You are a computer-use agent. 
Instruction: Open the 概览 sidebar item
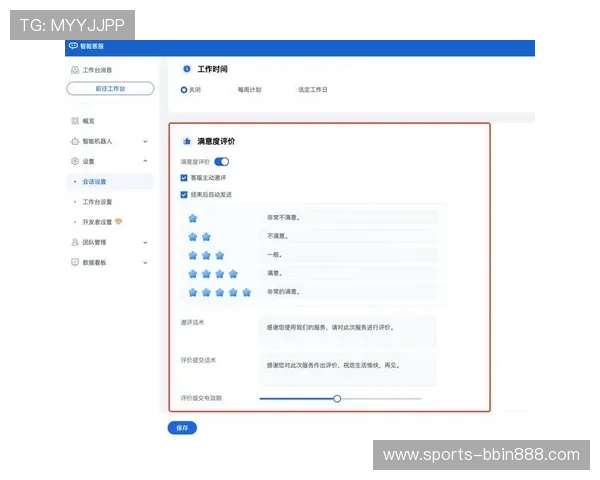[88, 121]
